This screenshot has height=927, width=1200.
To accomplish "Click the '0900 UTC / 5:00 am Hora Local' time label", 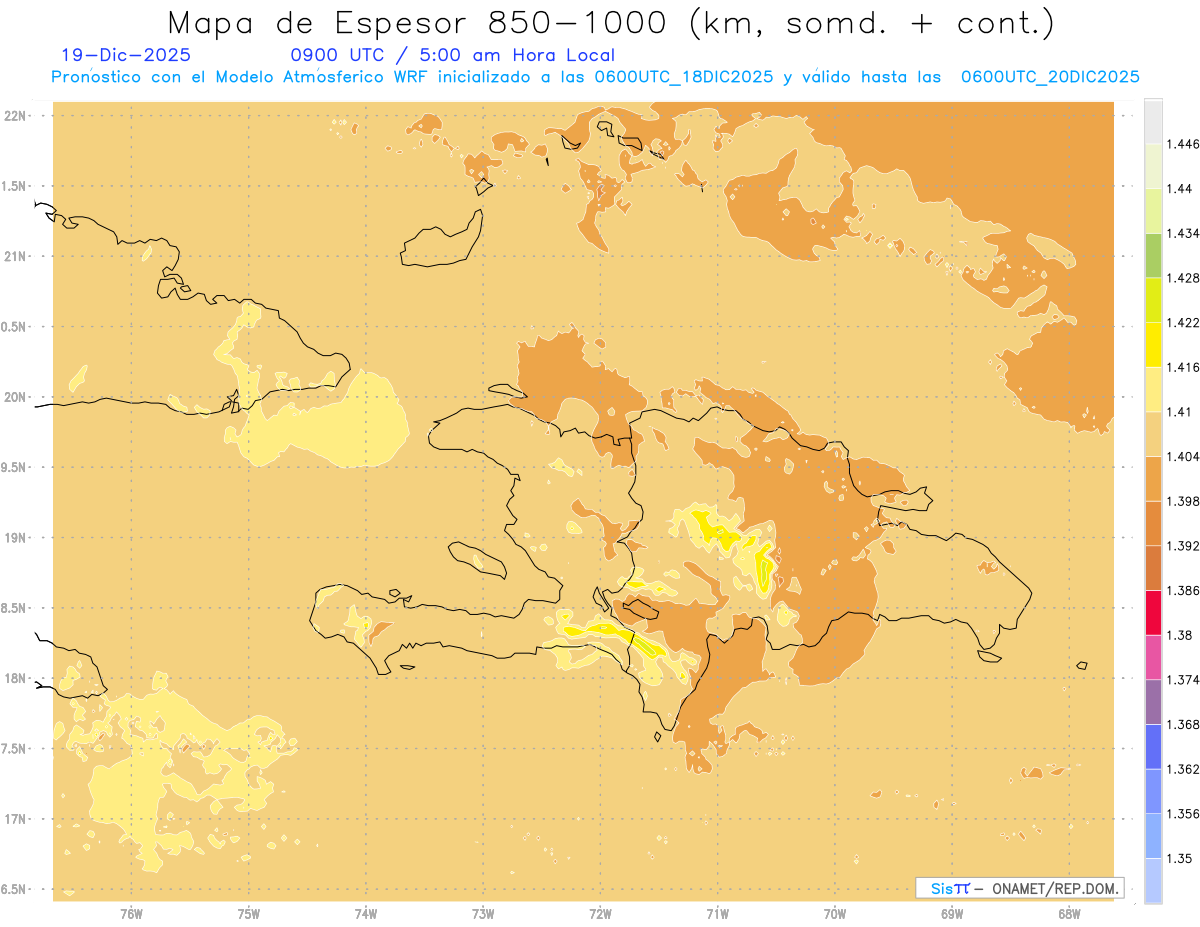I will click(x=452, y=56).
